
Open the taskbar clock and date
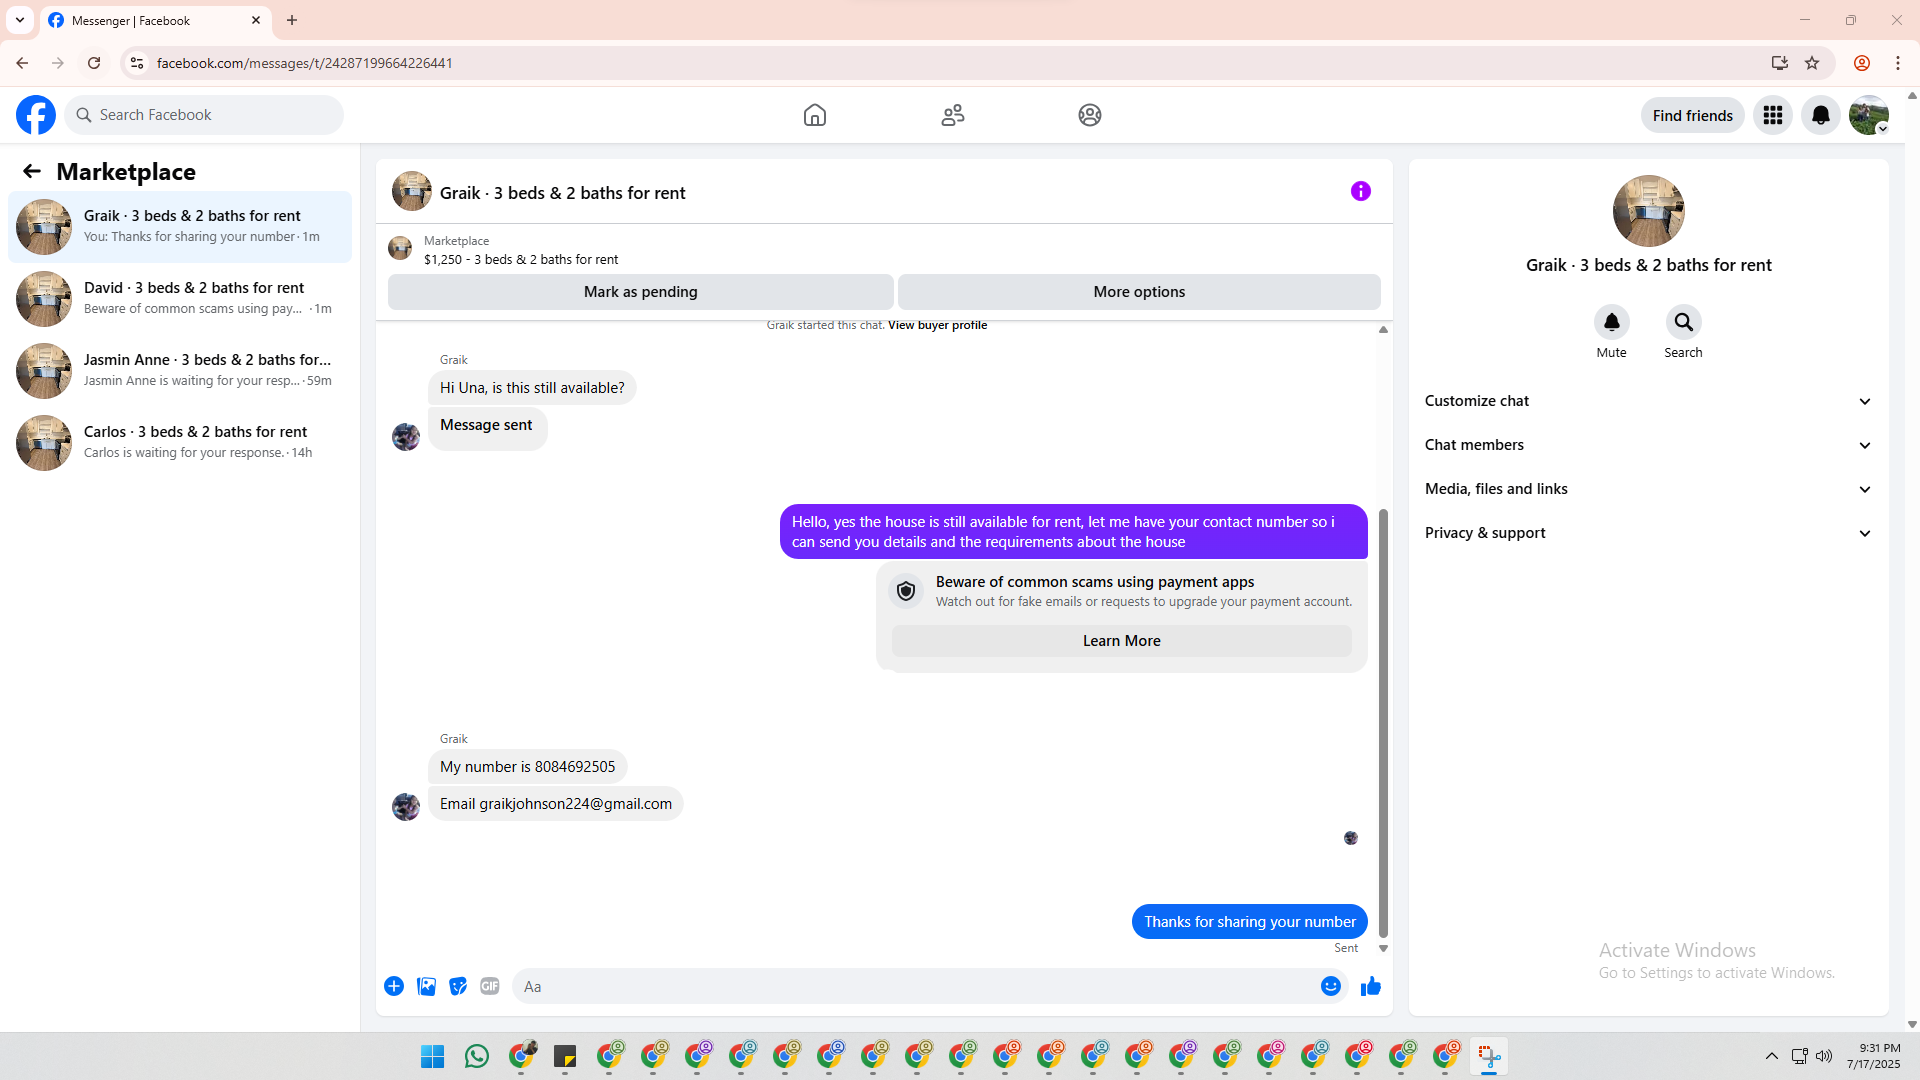point(1873,1056)
